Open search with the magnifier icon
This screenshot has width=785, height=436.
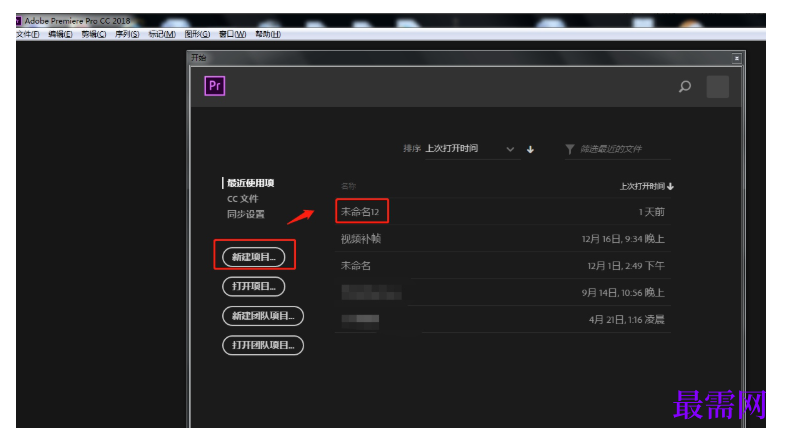[684, 87]
